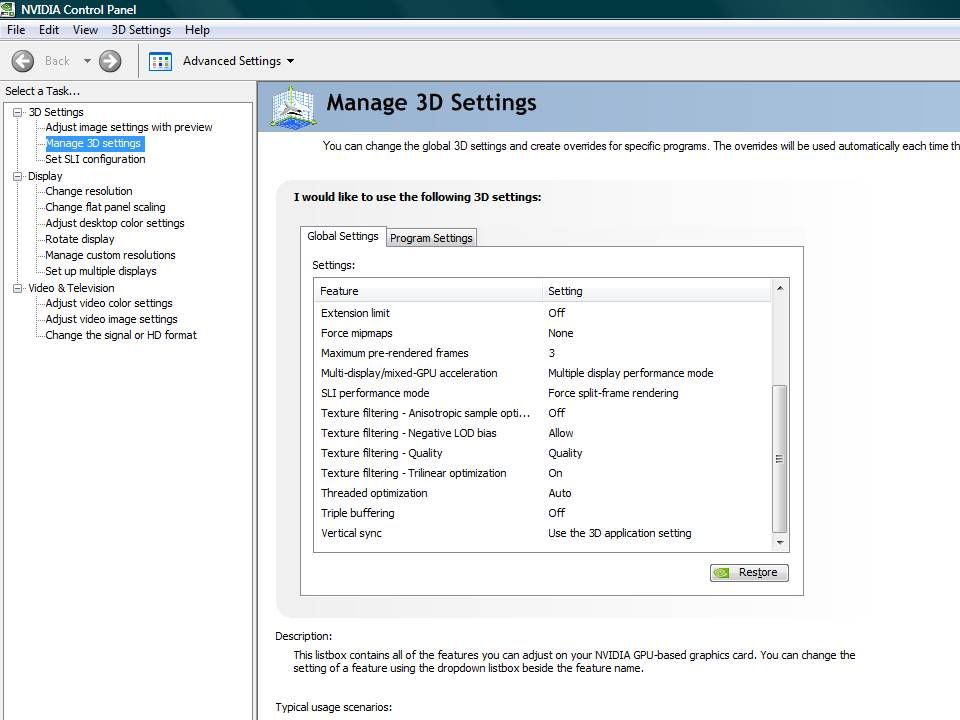Image resolution: width=960 pixels, height=720 pixels.
Task: Open Manage custom resolutions
Action: point(110,255)
